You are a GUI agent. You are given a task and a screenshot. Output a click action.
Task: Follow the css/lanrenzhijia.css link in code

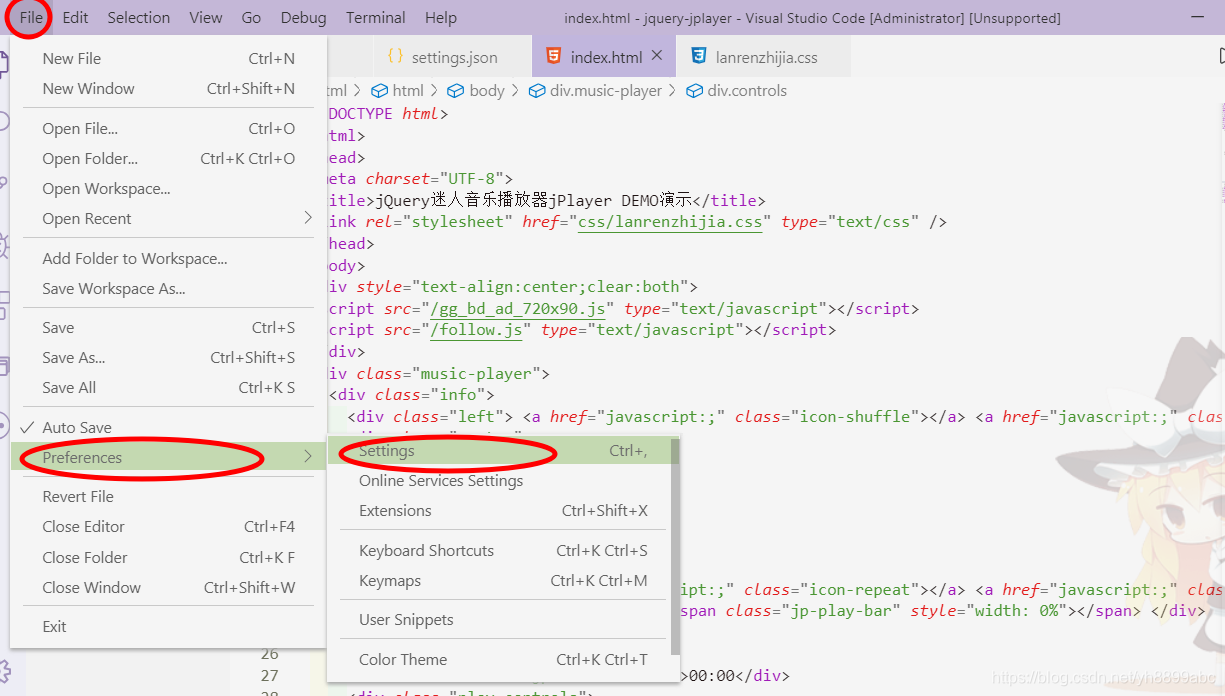tap(670, 222)
